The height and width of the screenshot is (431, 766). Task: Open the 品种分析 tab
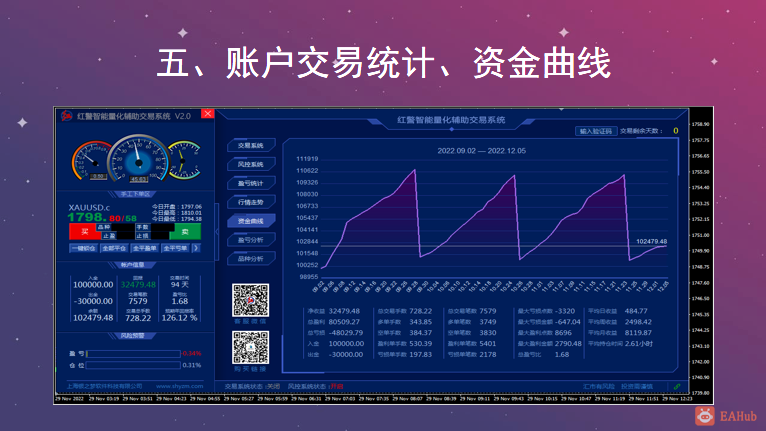pos(251,259)
